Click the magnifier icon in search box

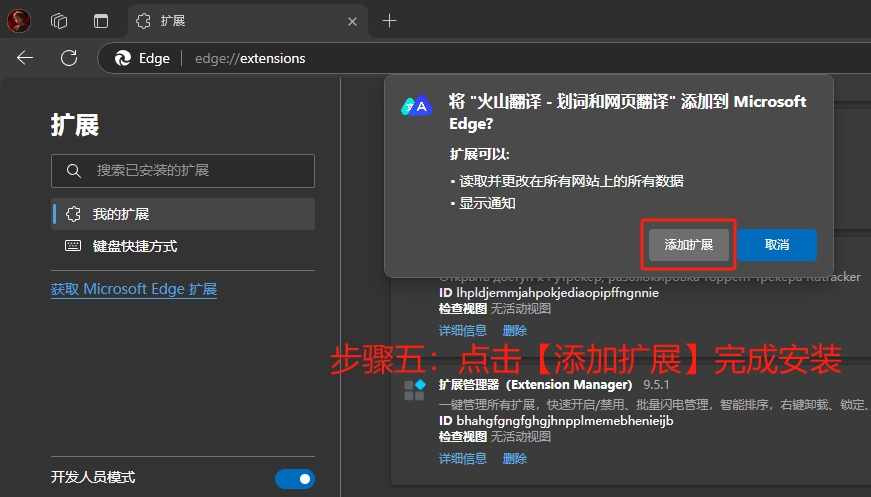(x=73, y=170)
